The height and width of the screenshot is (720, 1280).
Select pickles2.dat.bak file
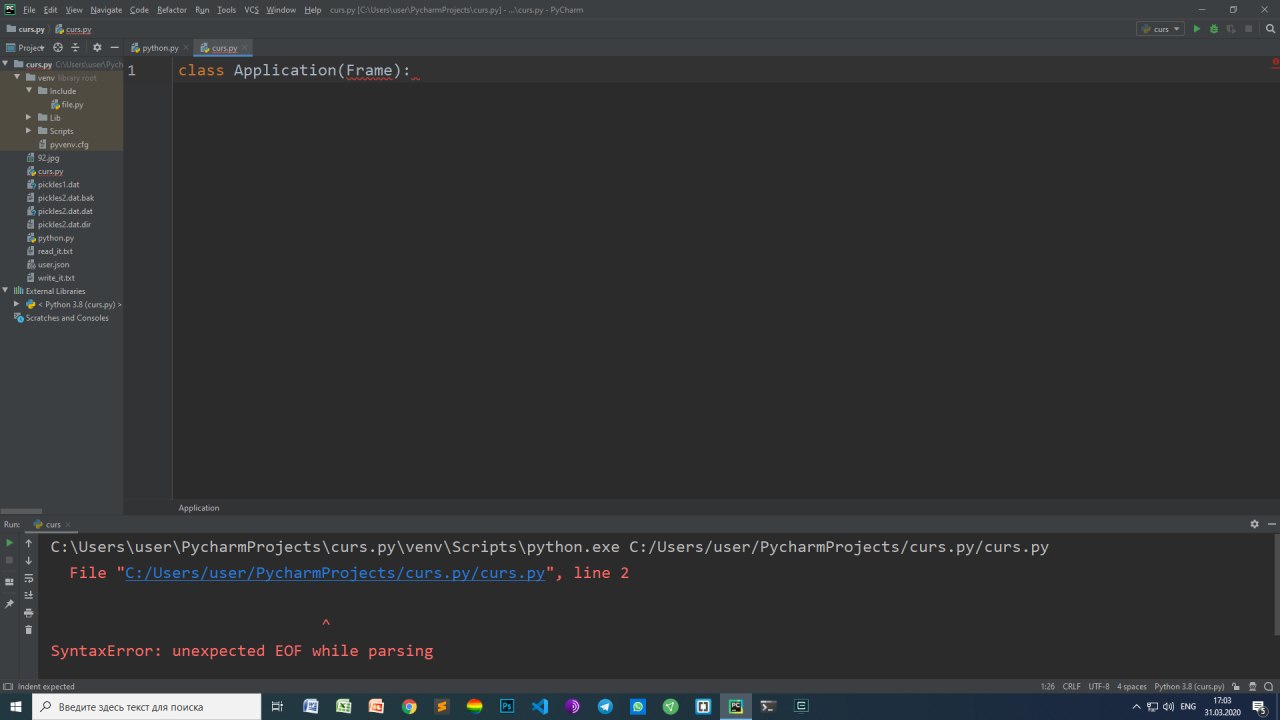tap(60, 198)
